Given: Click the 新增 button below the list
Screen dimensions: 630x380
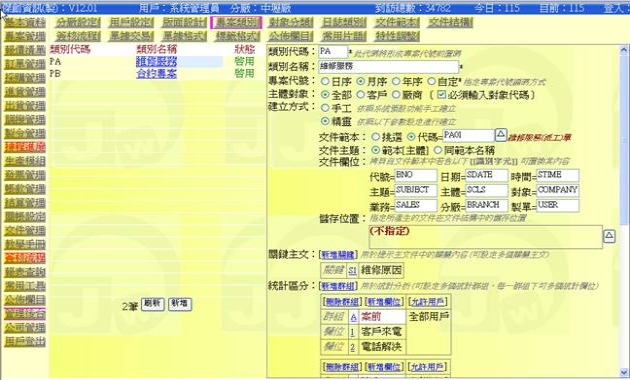Looking at the screenshot, I should tap(180, 304).
